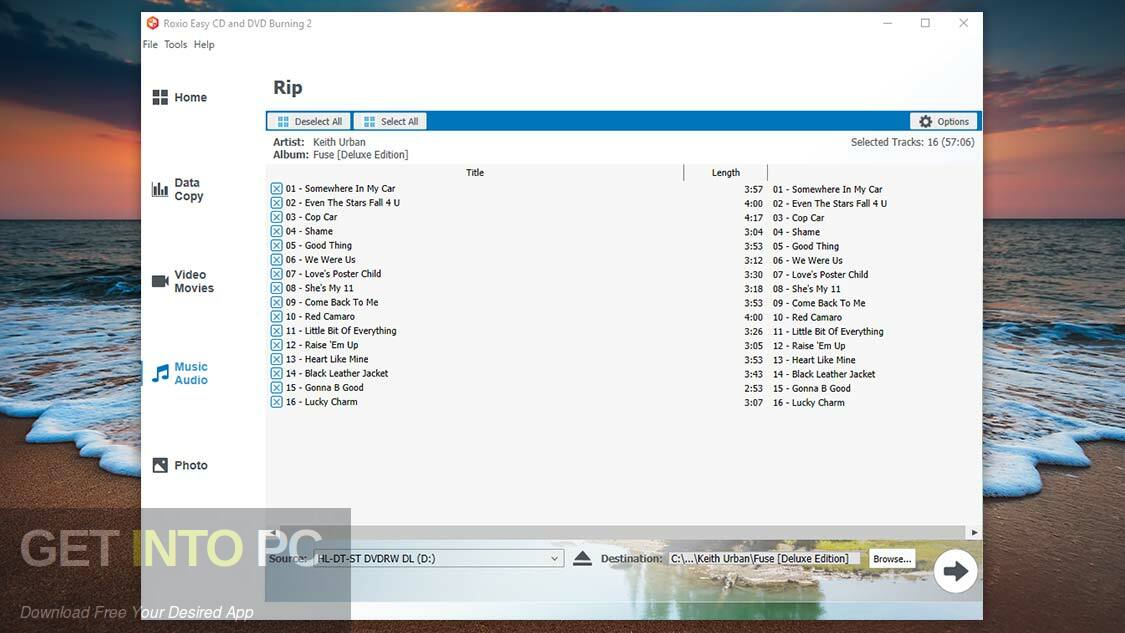
Task: Click the 'Selected Tracks: 16 (57:06)' text
Action: click(913, 142)
